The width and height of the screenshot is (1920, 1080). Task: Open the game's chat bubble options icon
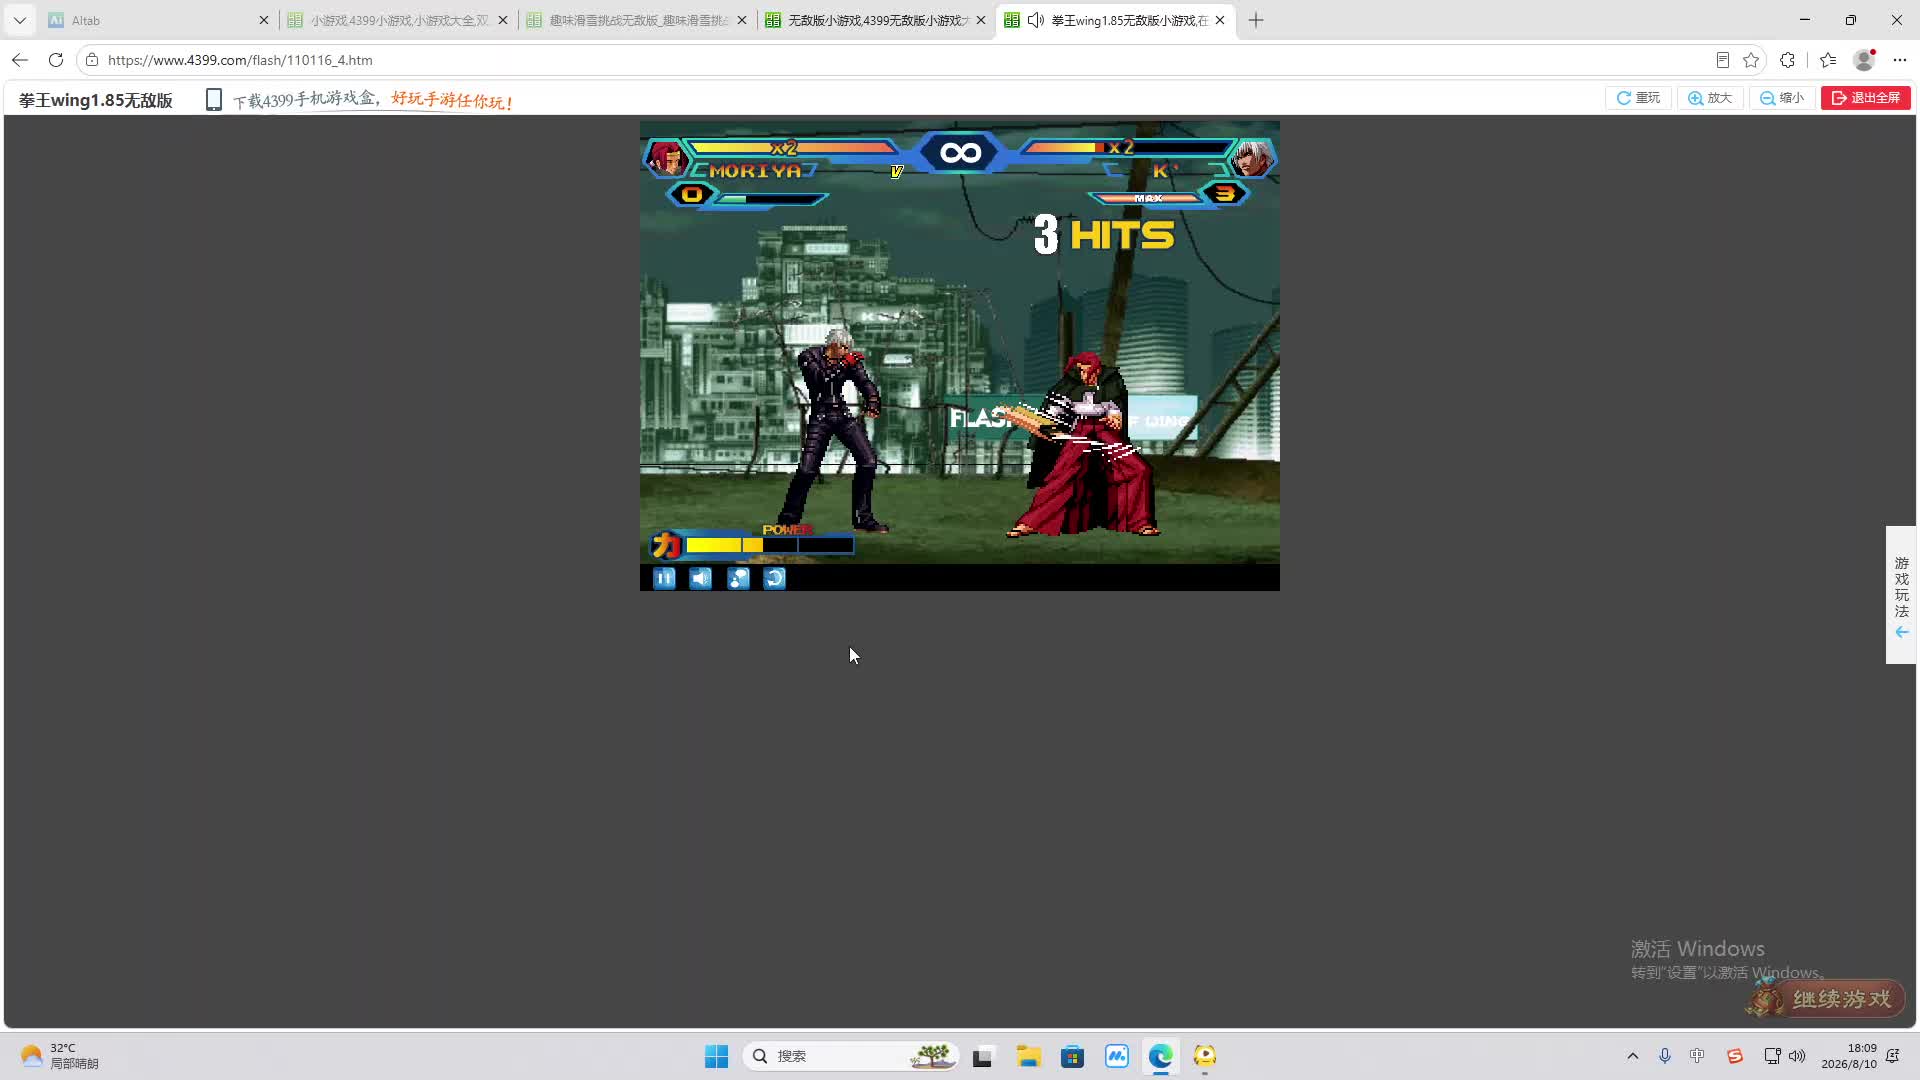pyautogui.click(x=738, y=578)
